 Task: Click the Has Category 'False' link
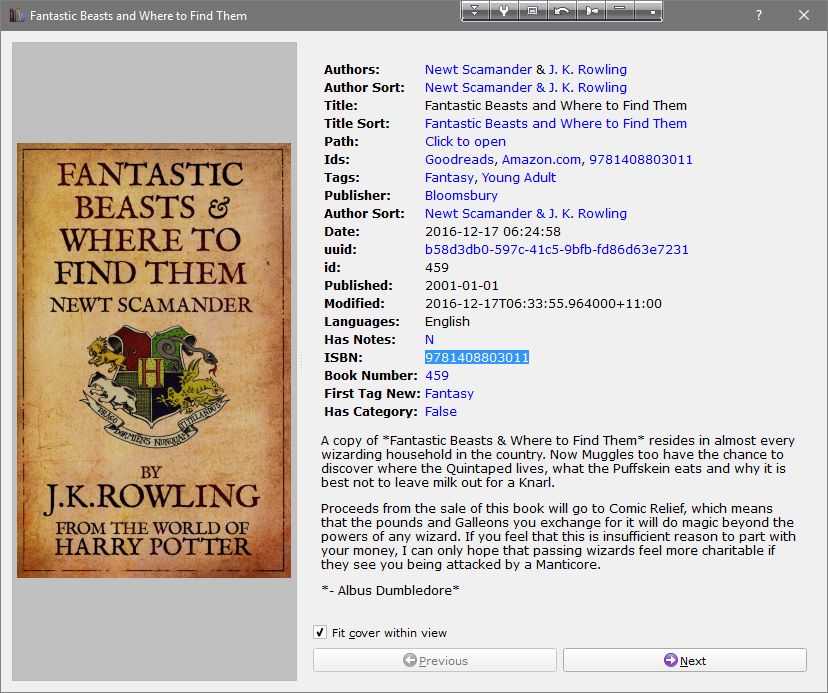pyautogui.click(x=441, y=411)
